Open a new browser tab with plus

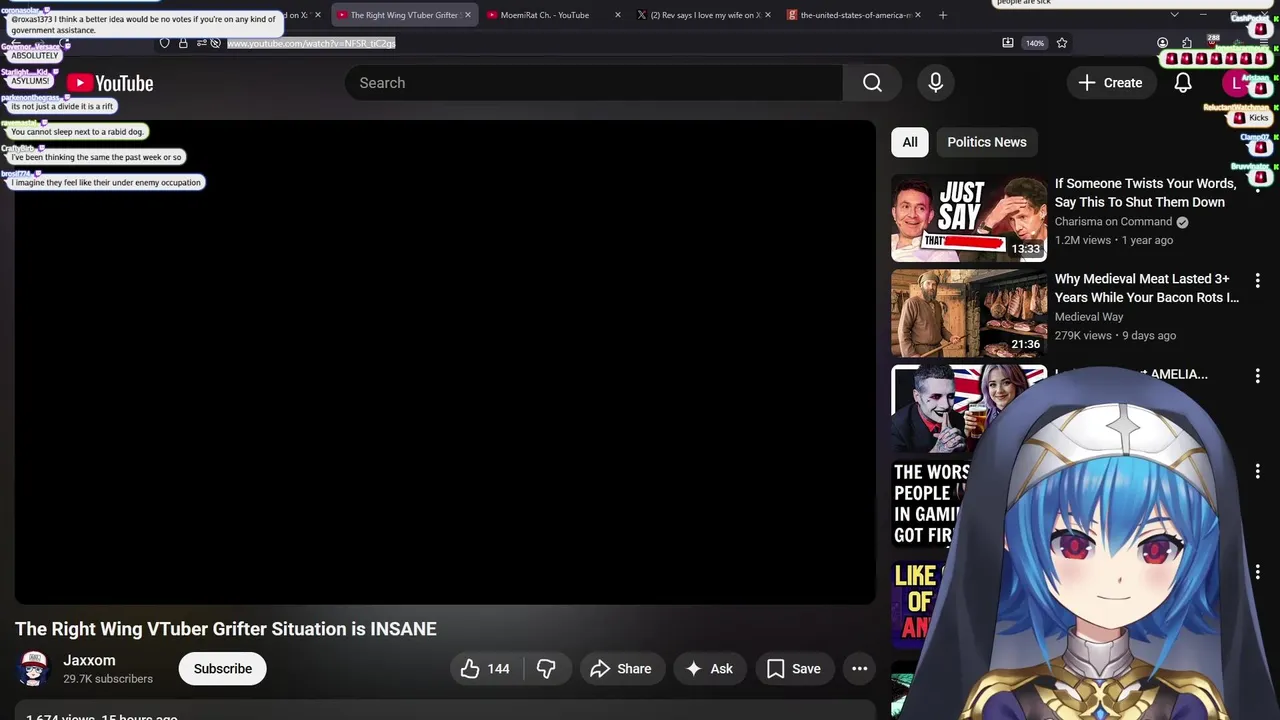tap(942, 15)
